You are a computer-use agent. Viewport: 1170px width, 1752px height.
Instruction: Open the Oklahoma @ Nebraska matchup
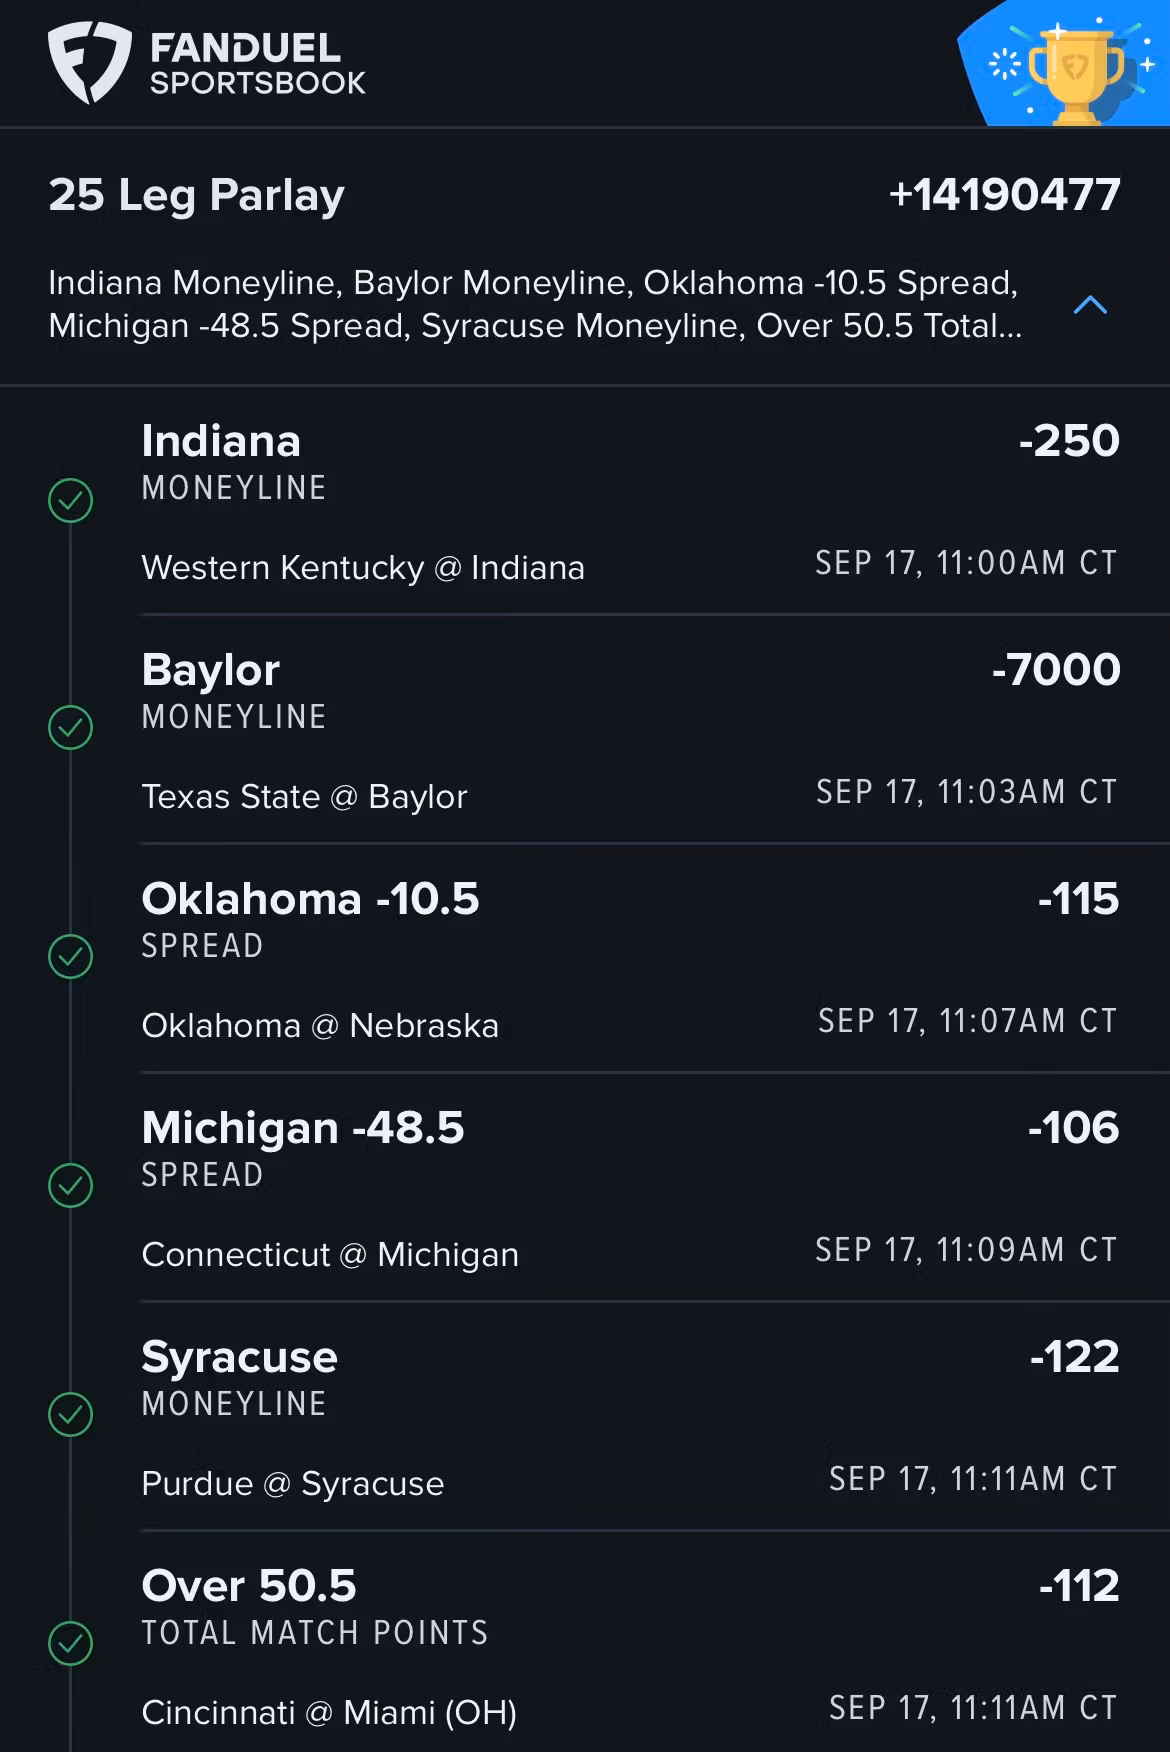(320, 1026)
